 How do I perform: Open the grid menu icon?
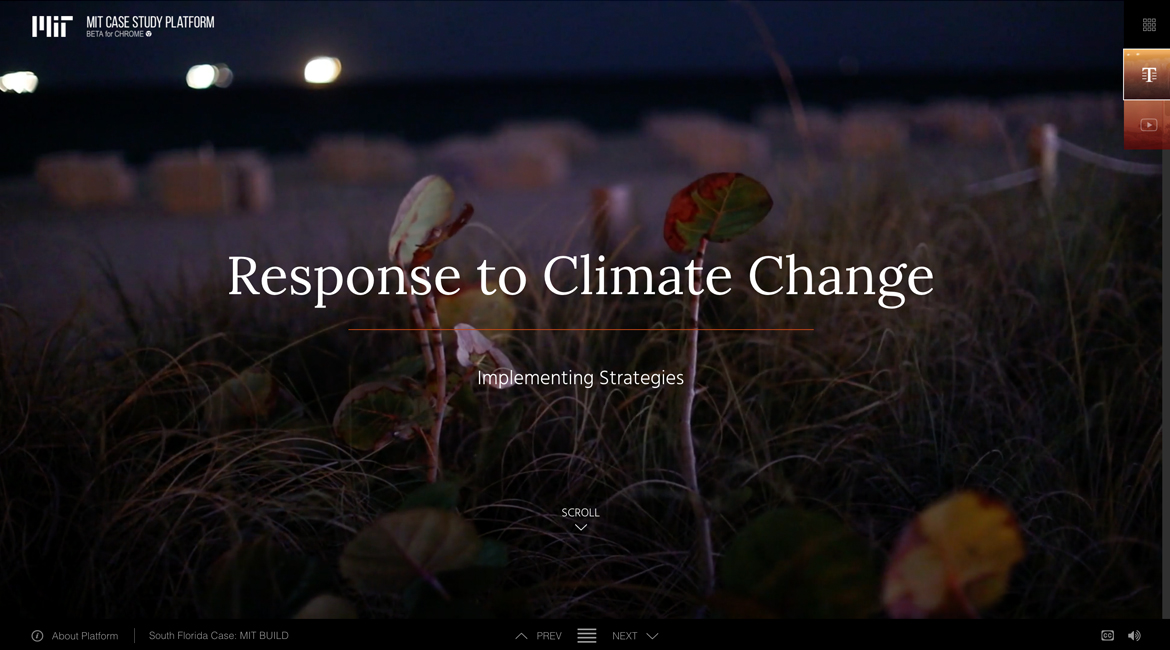[x=1149, y=25]
